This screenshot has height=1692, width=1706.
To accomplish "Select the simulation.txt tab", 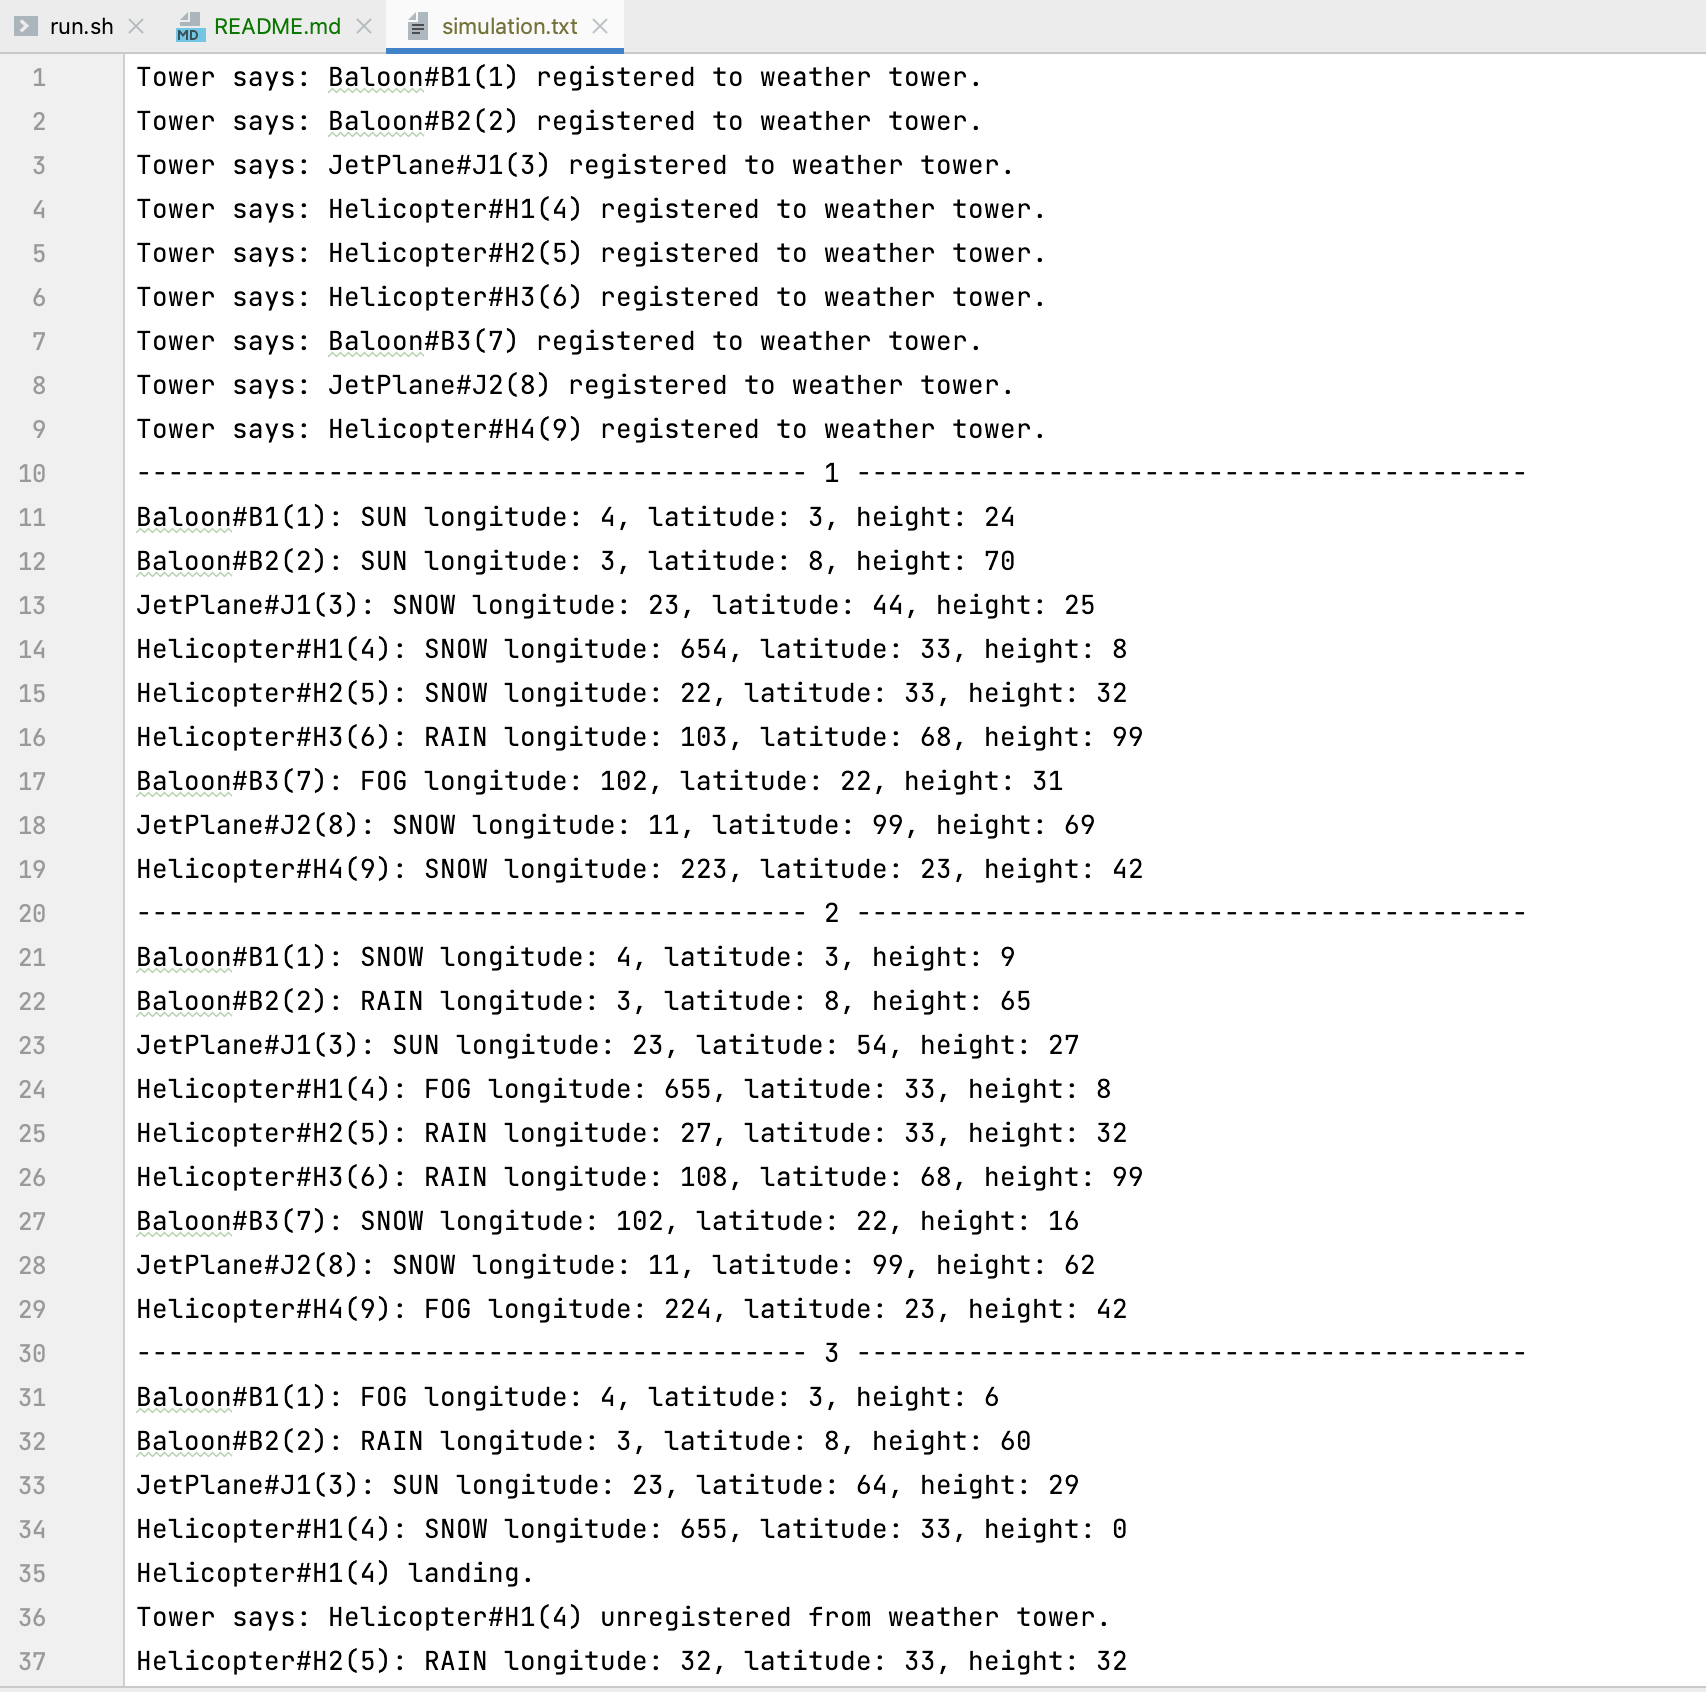I will coord(509,26).
